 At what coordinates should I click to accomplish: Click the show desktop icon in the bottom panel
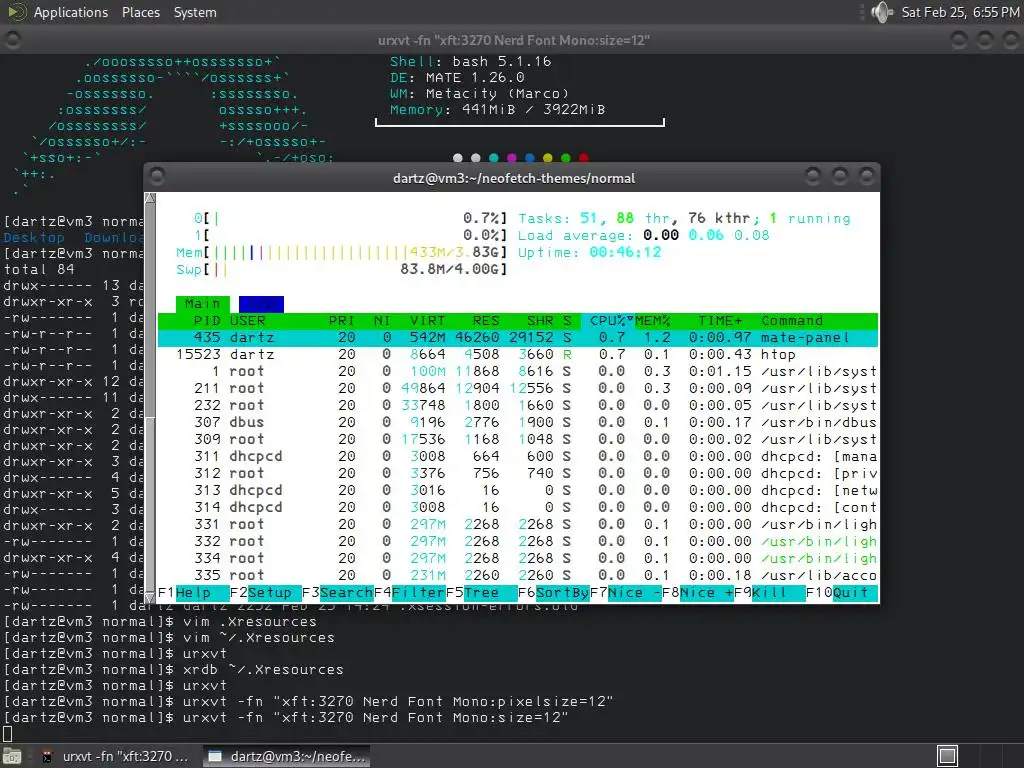coord(12,756)
